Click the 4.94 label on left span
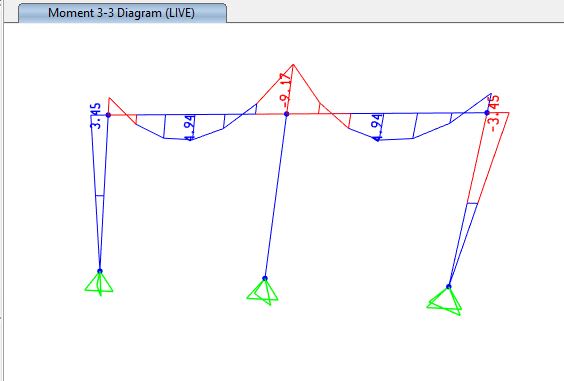564x381 pixels. point(190,127)
